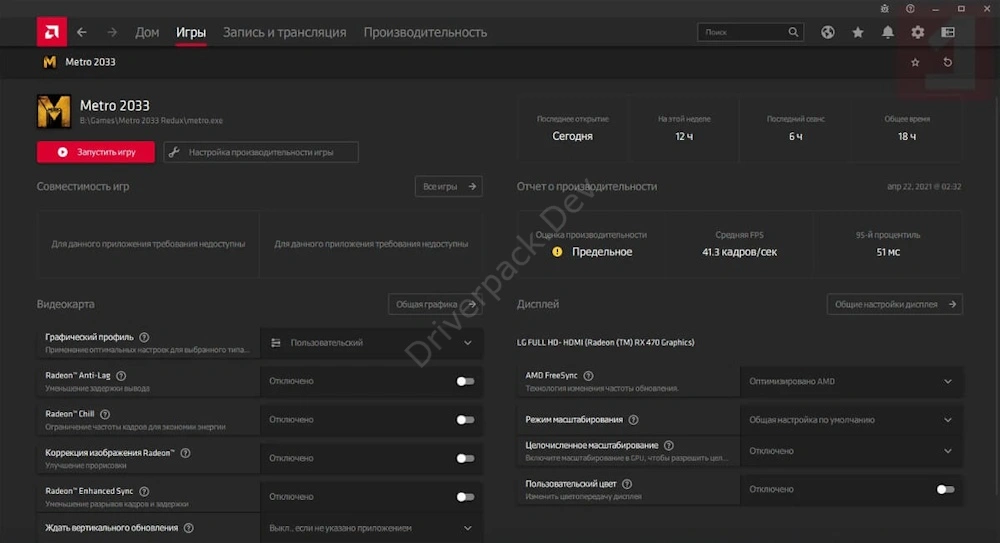Reset the Metro 2033 profile settings icon

(x=948, y=62)
